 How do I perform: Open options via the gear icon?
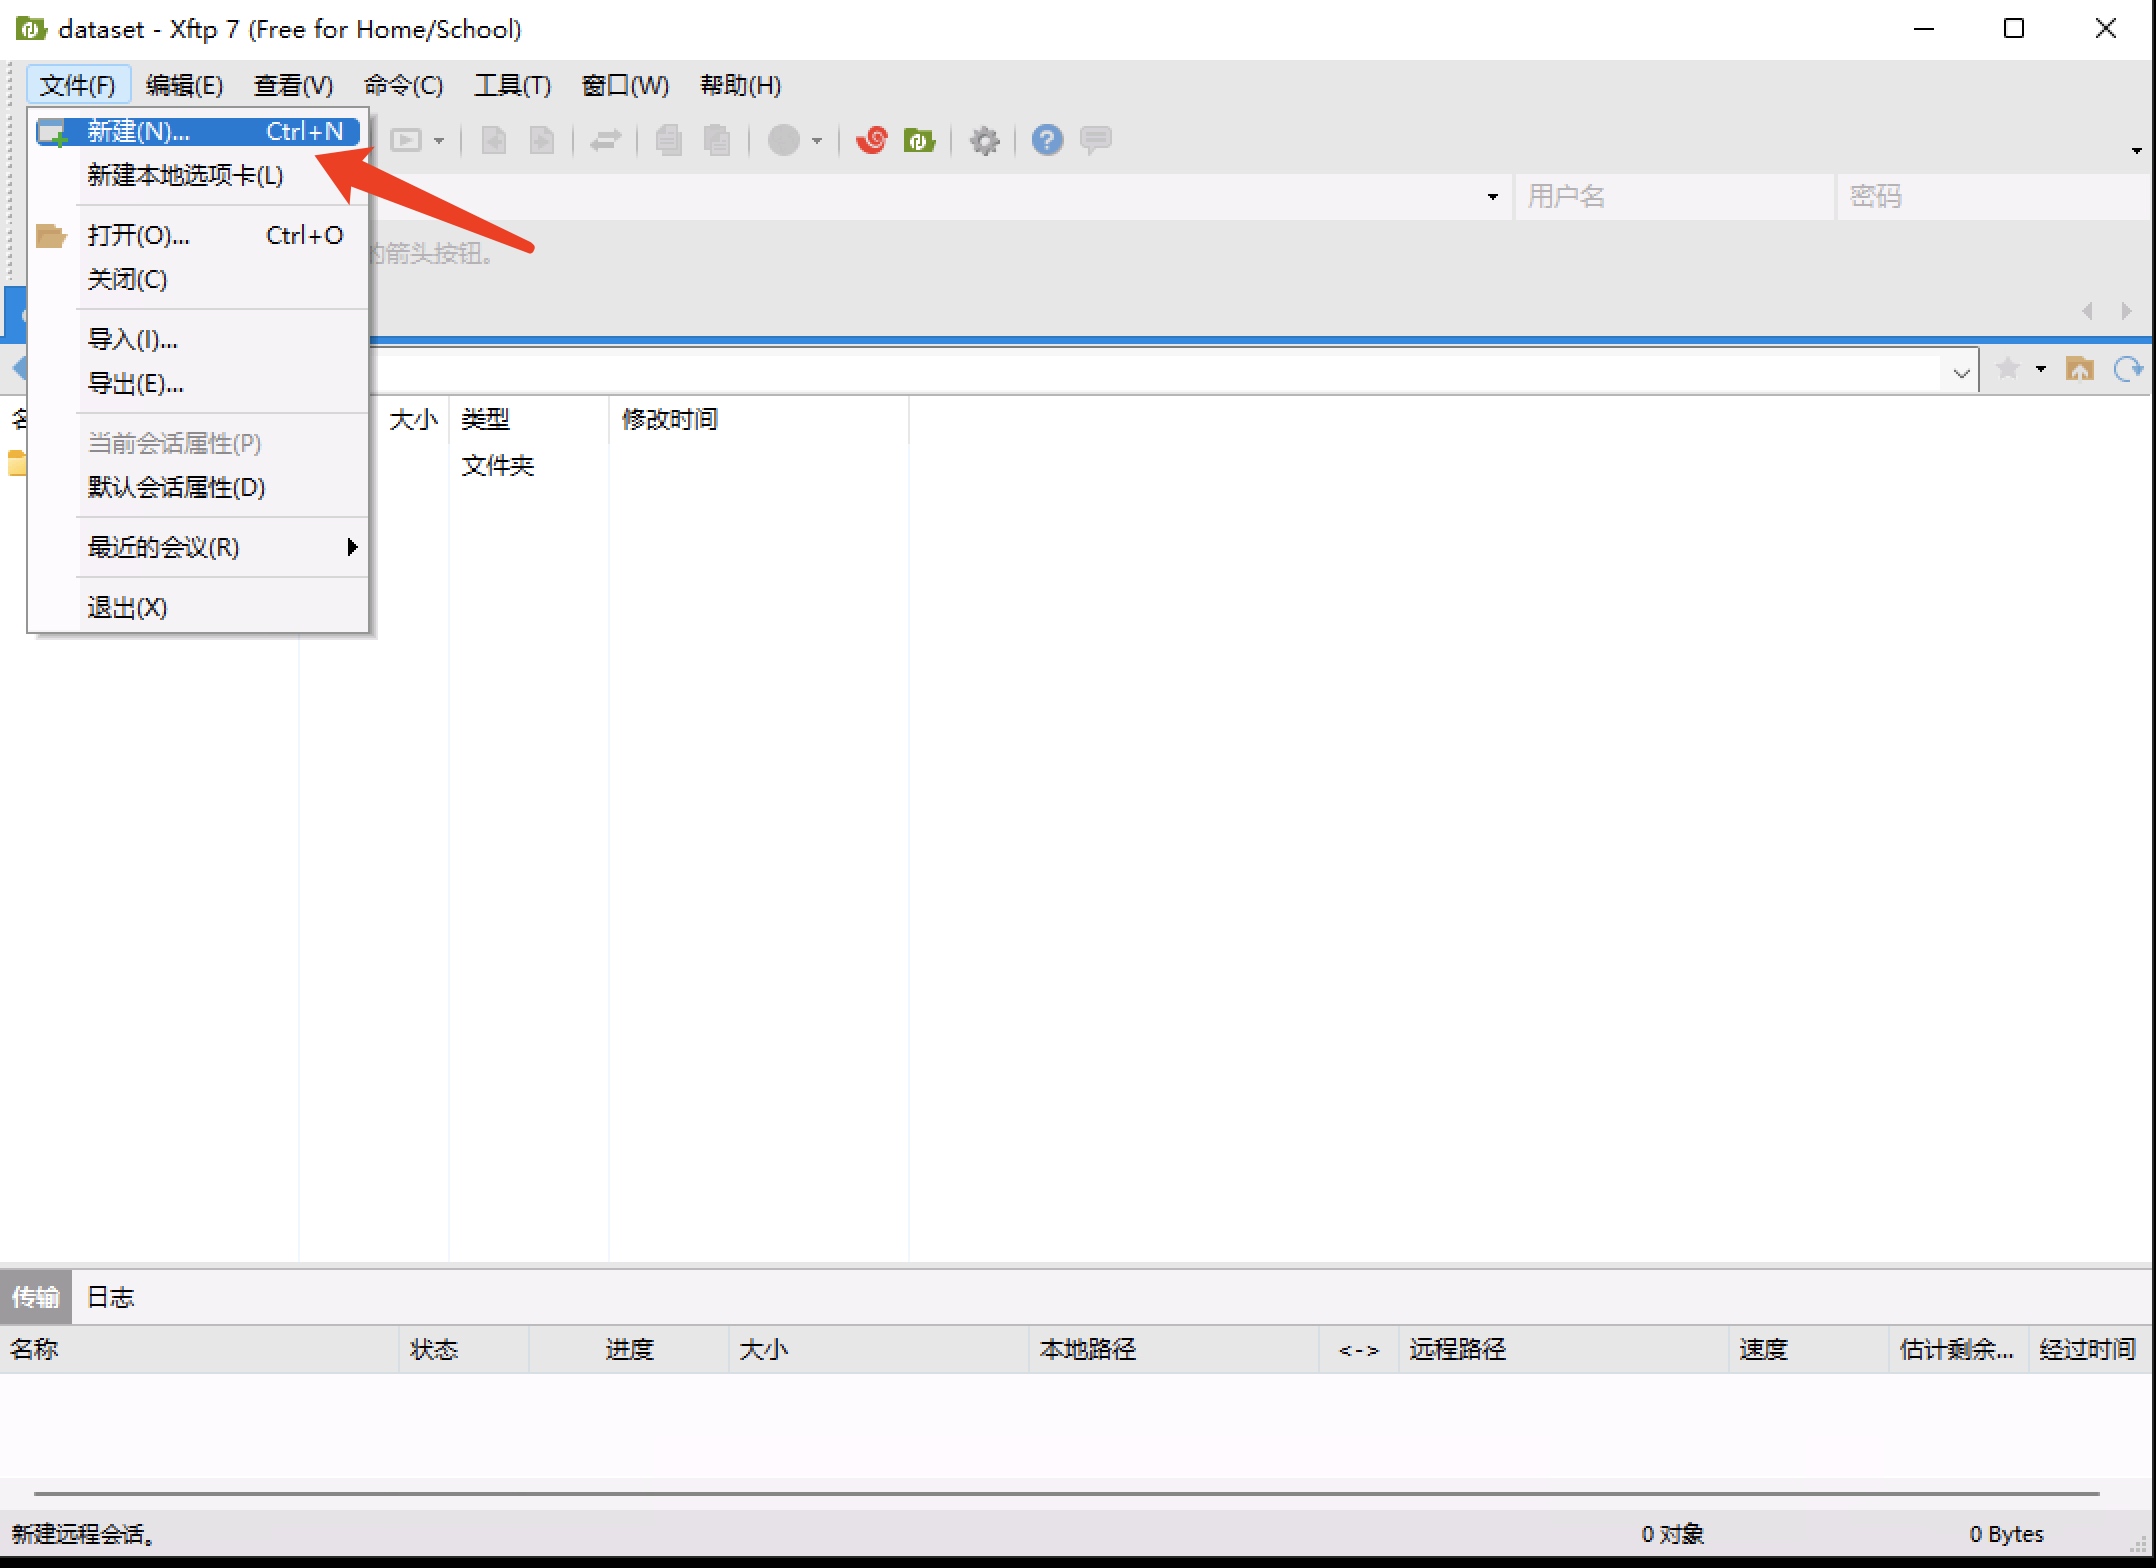pos(985,140)
